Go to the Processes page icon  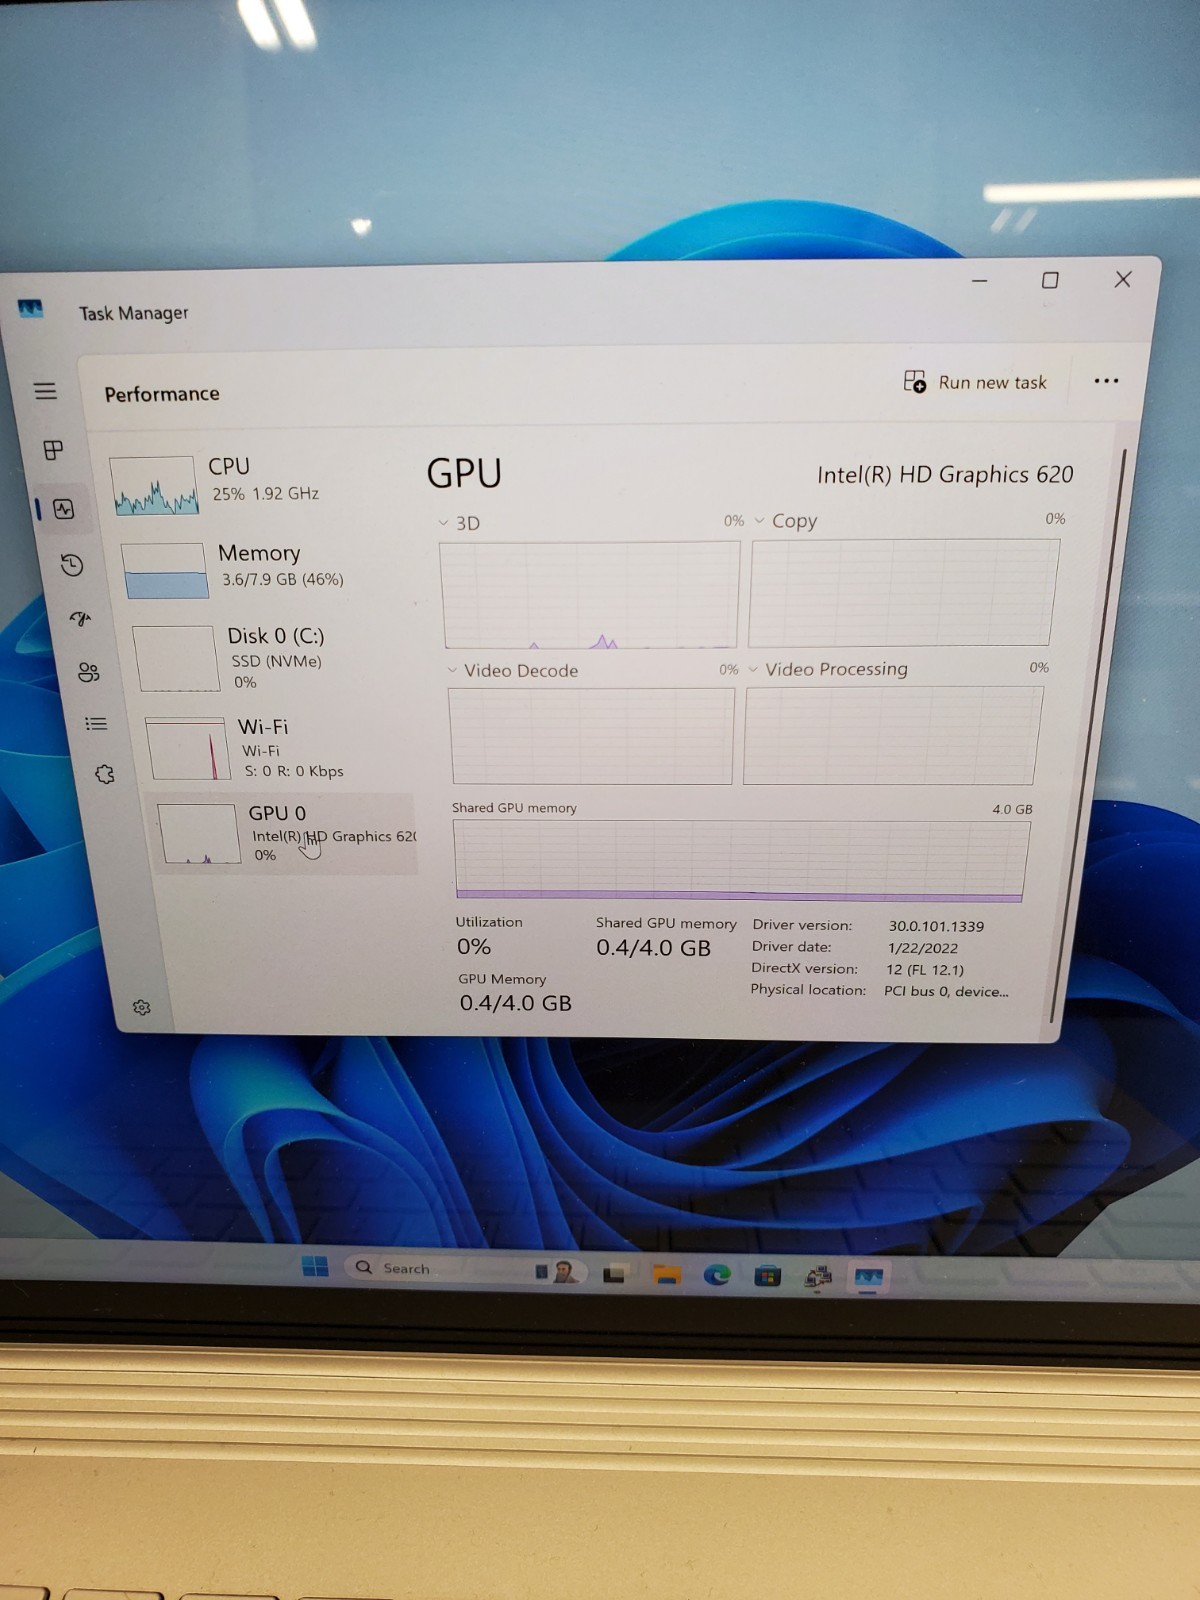[x=53, y=450]
